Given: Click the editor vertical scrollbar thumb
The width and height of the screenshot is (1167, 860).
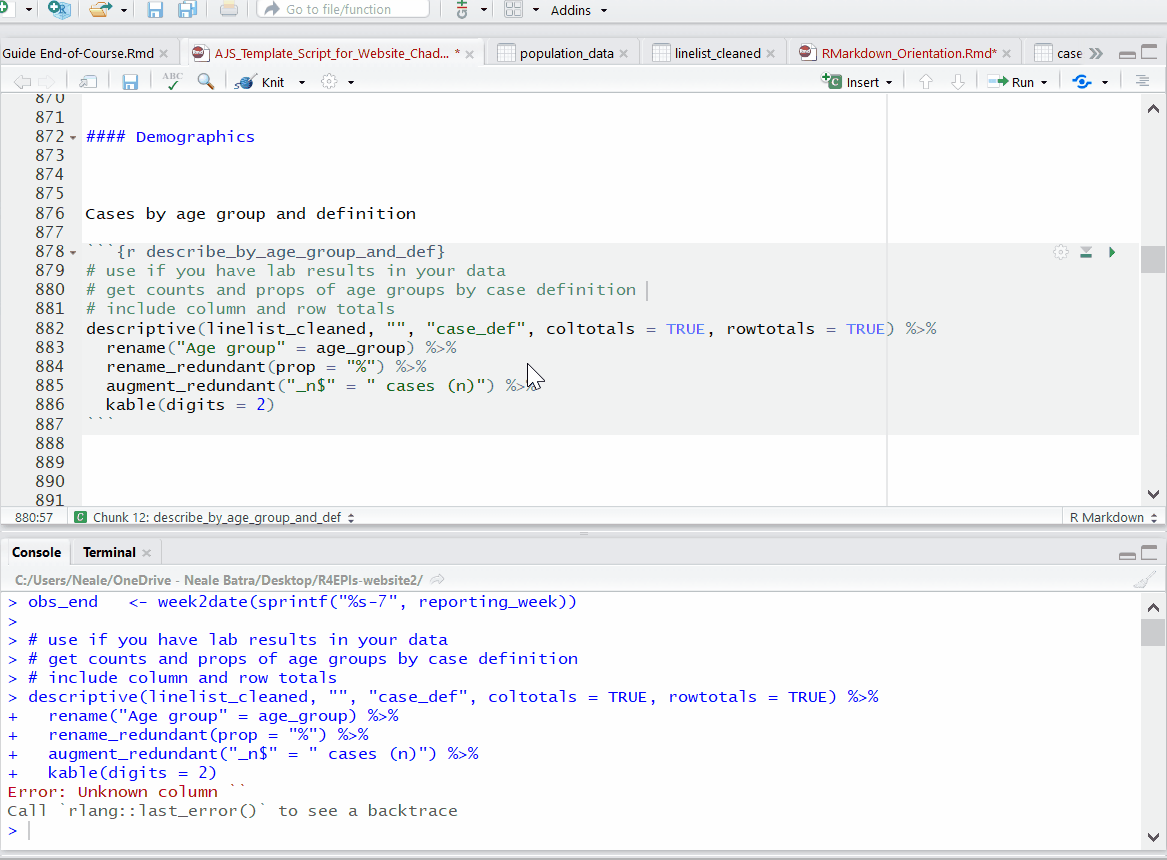Looking at the screenshot, I should [1153, 260].
